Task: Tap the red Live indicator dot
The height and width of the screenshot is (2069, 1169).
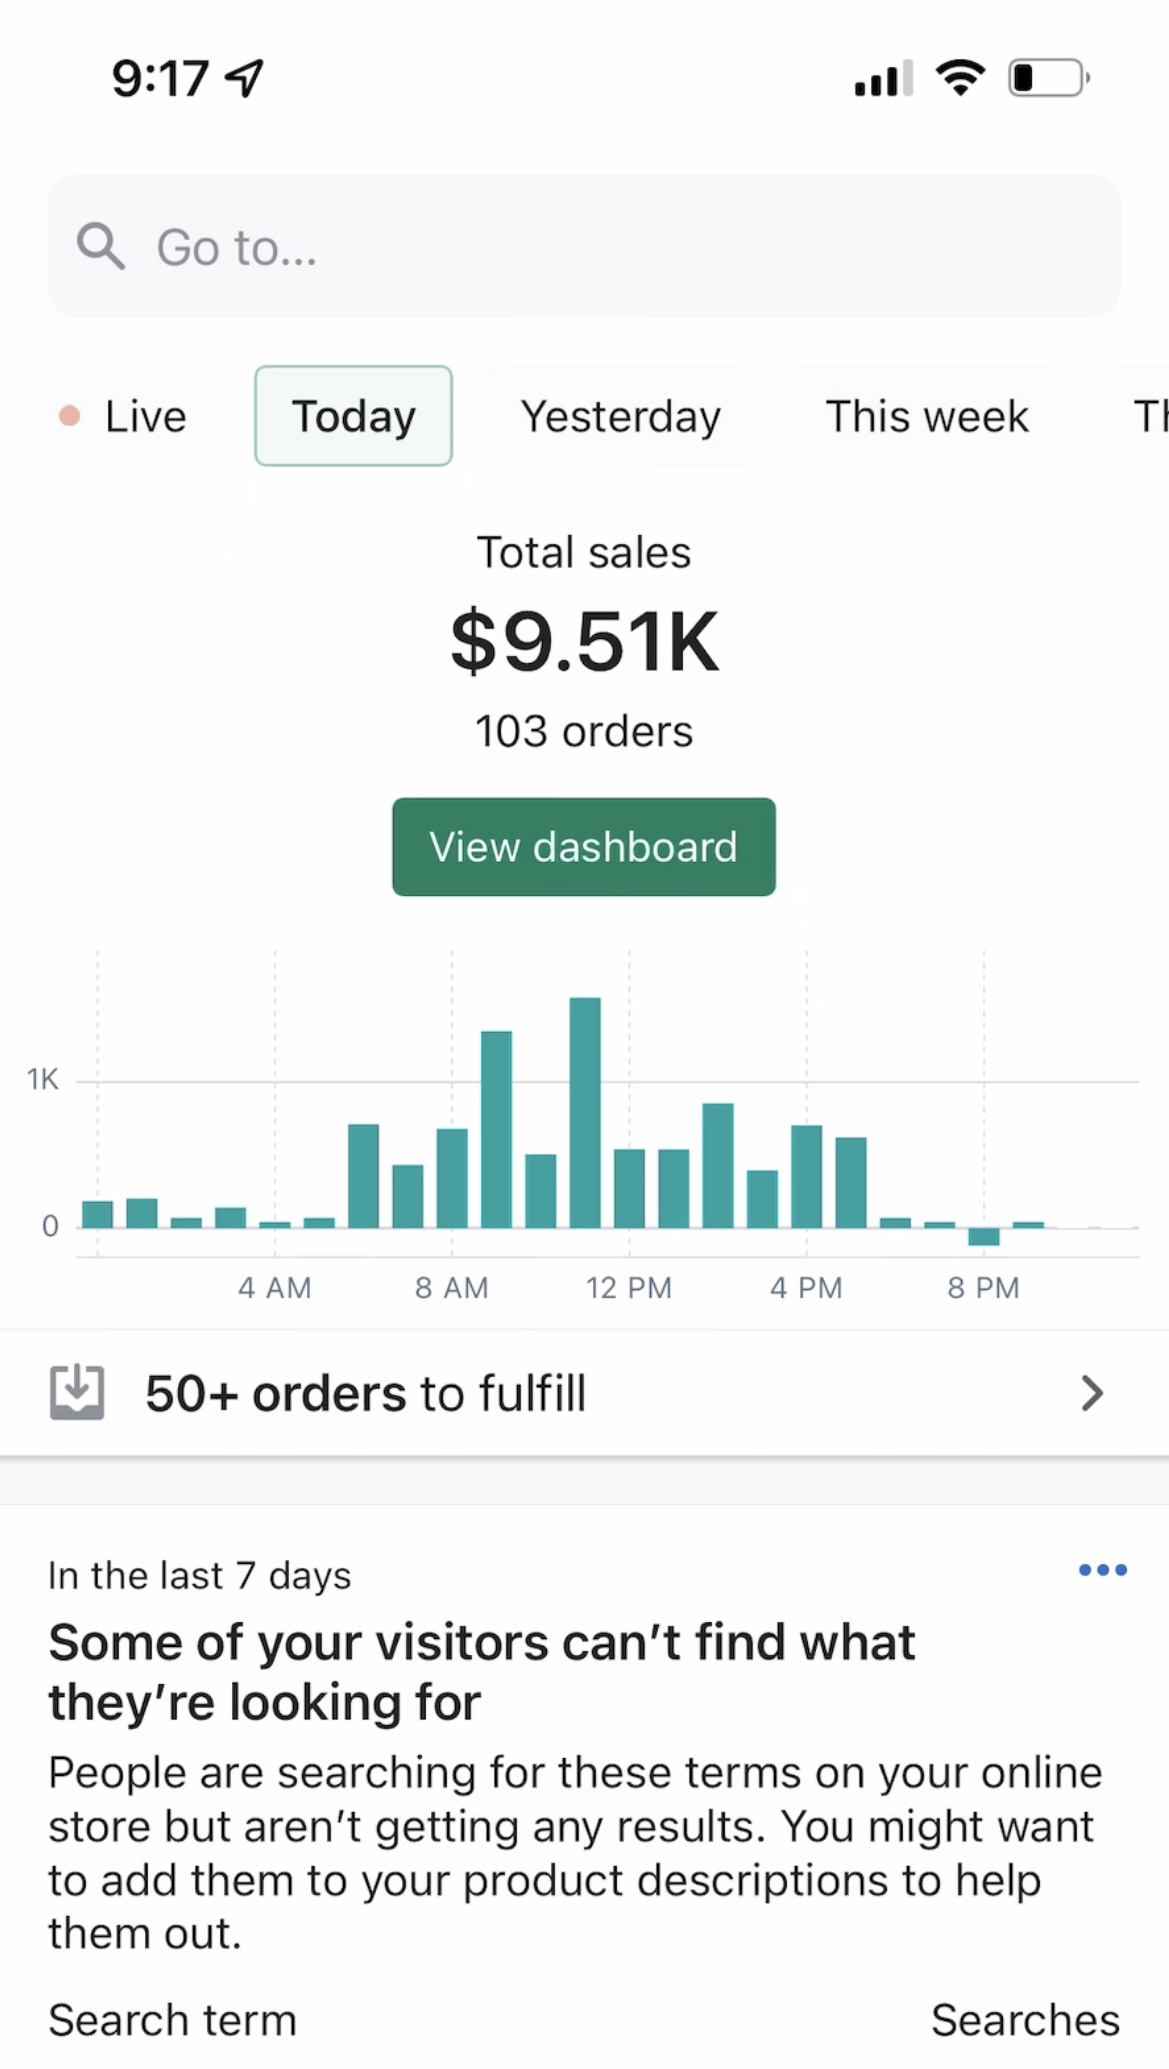Action: pos(69,416)
